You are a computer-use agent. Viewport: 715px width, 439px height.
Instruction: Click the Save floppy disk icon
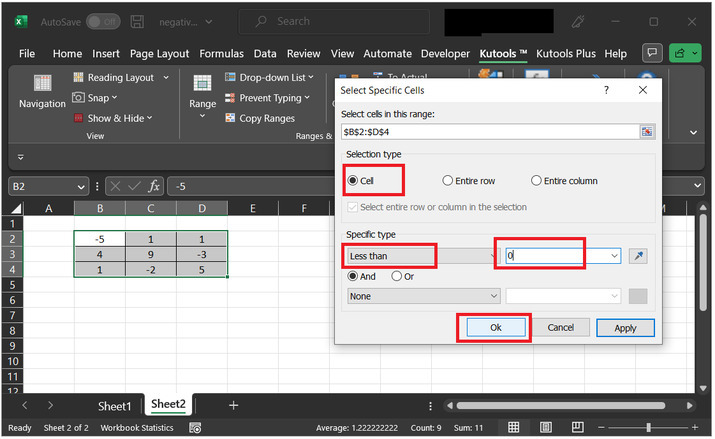pyautogui.click(x=137, y=21)
